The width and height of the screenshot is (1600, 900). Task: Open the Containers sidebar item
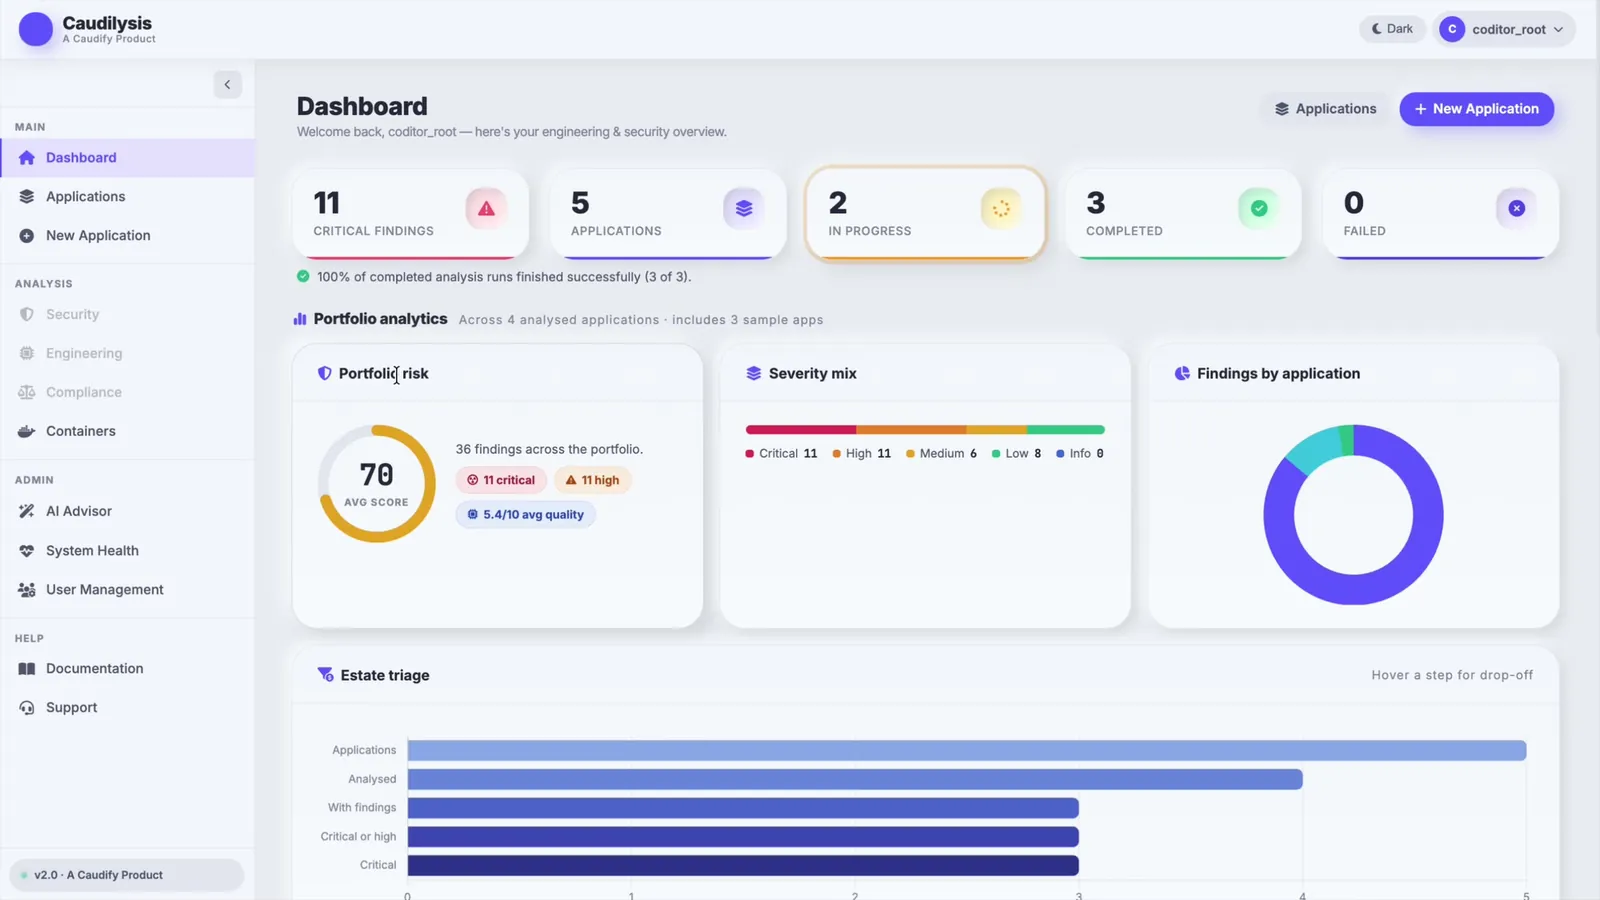click(127, 431)
